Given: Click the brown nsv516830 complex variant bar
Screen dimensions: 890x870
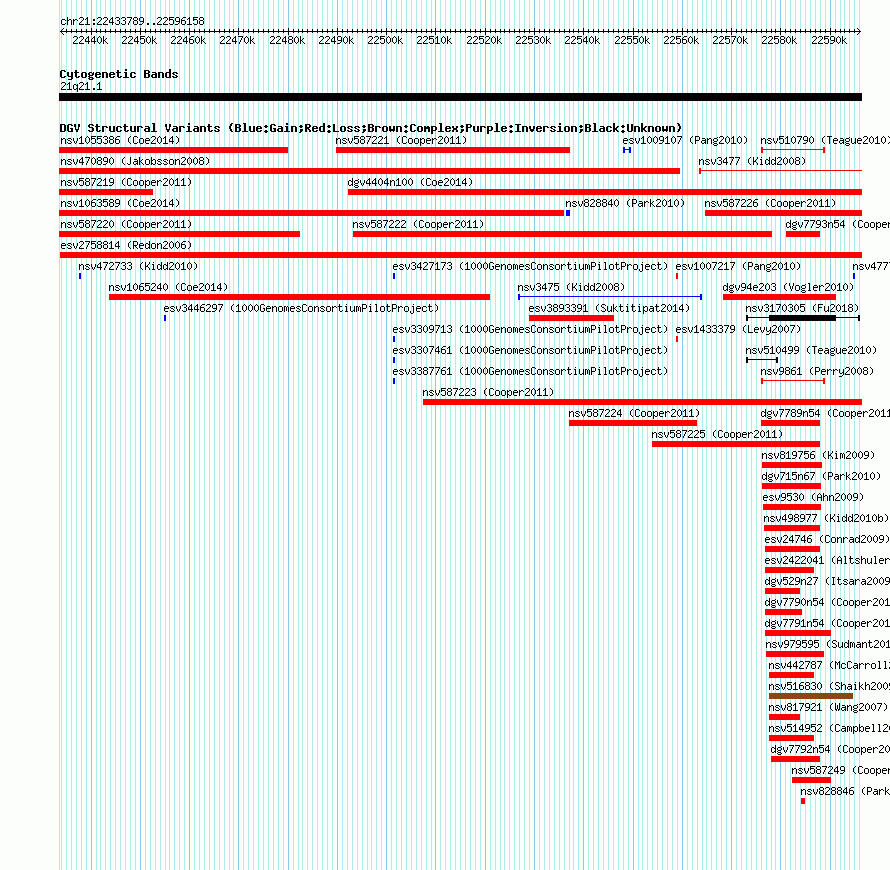Looking at the screenshot, I should (811, 696).
